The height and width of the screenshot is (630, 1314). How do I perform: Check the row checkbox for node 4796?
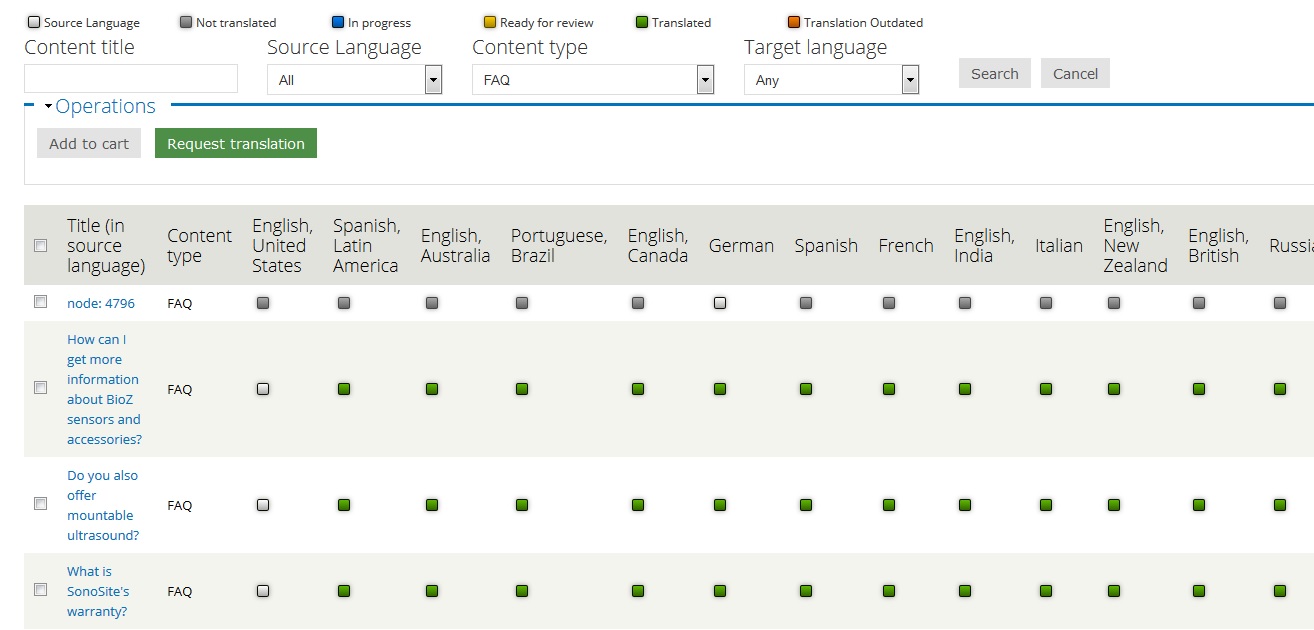pyautogui.click(x=40, y=302)
